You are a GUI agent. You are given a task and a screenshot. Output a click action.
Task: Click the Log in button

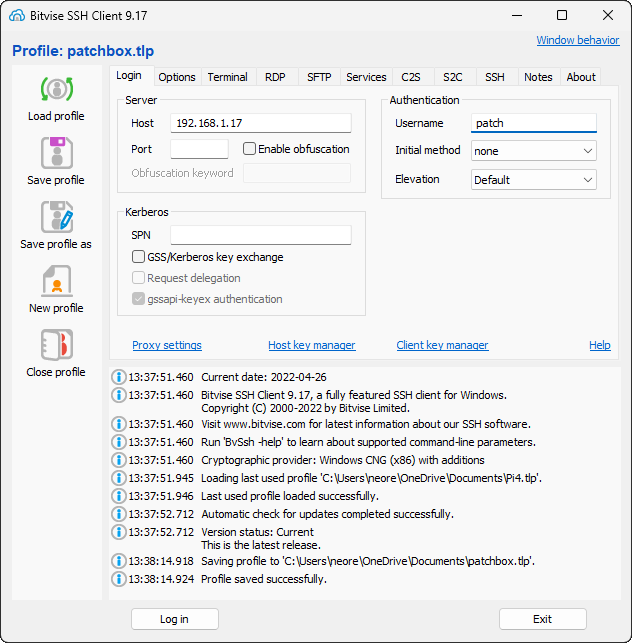point(175,619)
